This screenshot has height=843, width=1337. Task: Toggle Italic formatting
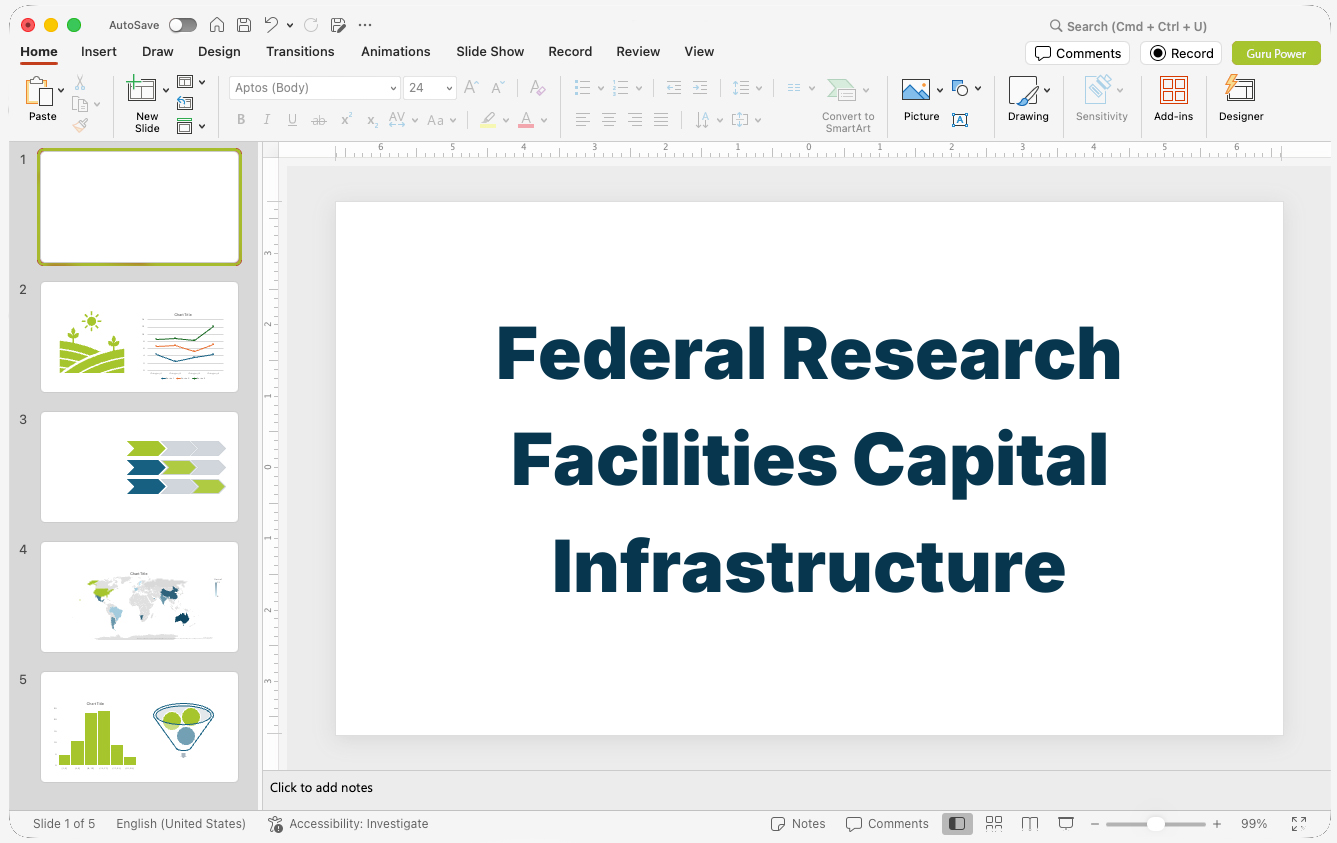pyautogui.click(x=267, y=120)
